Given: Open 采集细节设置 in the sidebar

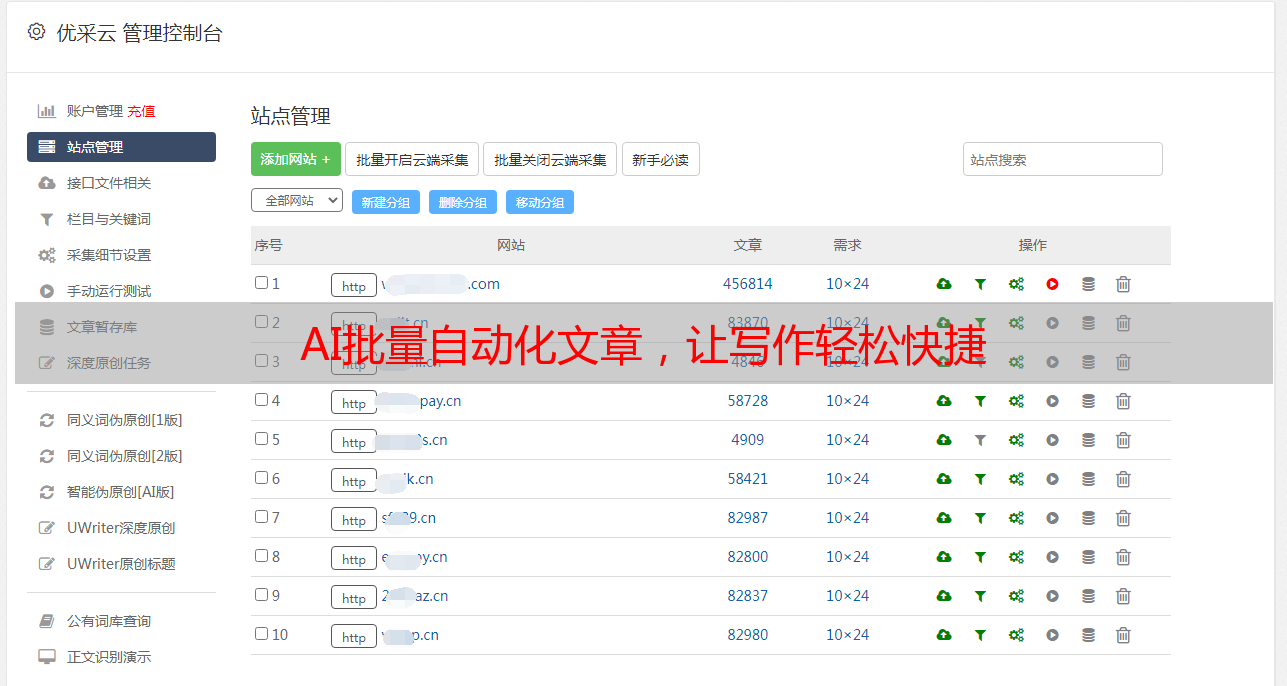Looking at the screenshot, I should 109,255.
